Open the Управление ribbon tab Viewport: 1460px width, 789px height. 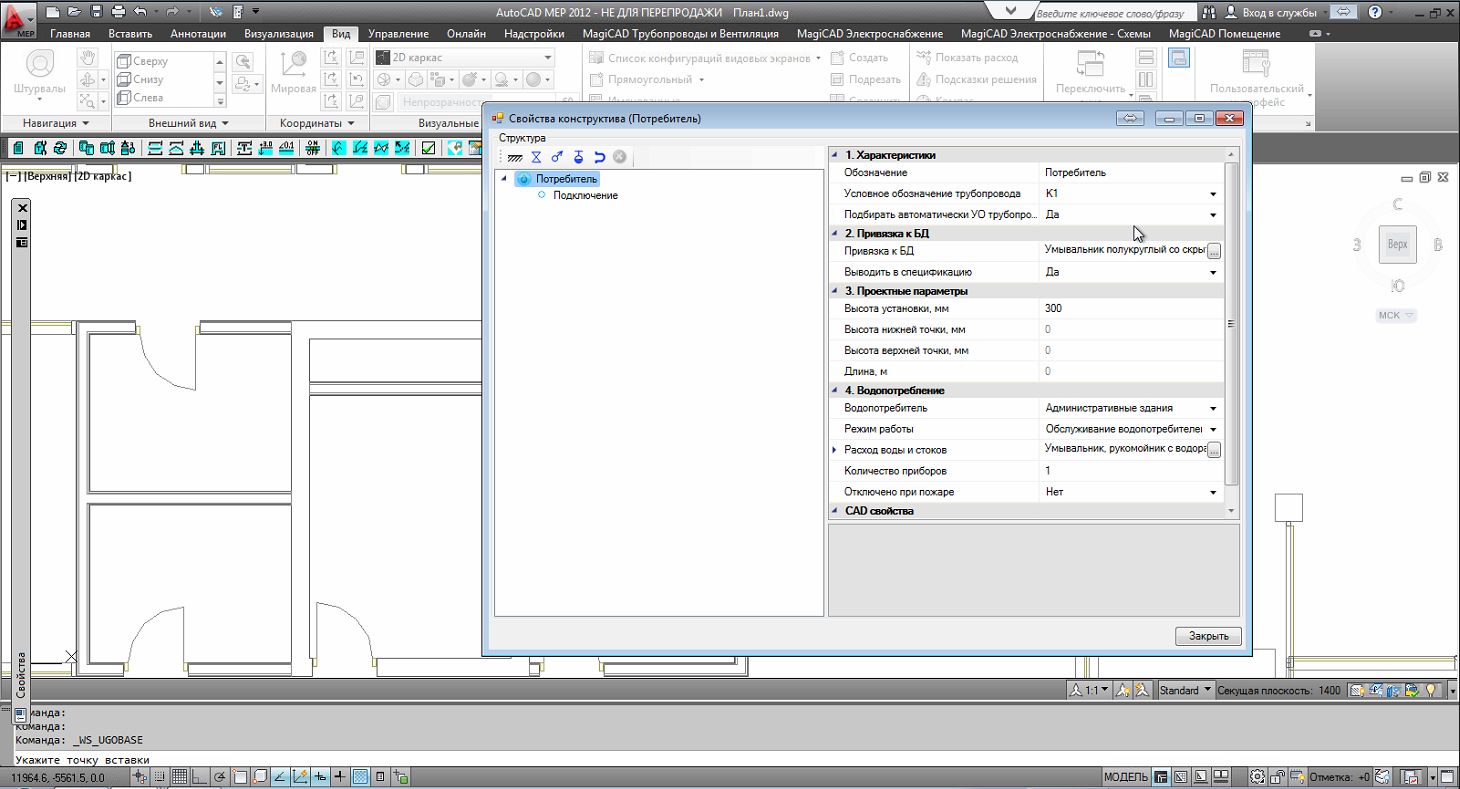[398, 33]
